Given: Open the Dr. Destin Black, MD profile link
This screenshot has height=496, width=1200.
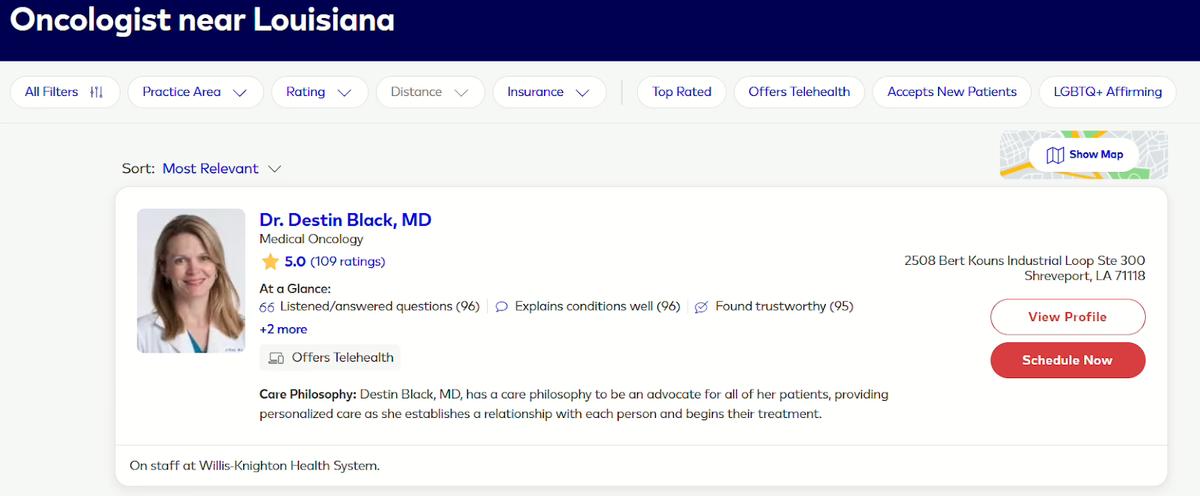Looking at the screenshot, I should tap(345, 220).
